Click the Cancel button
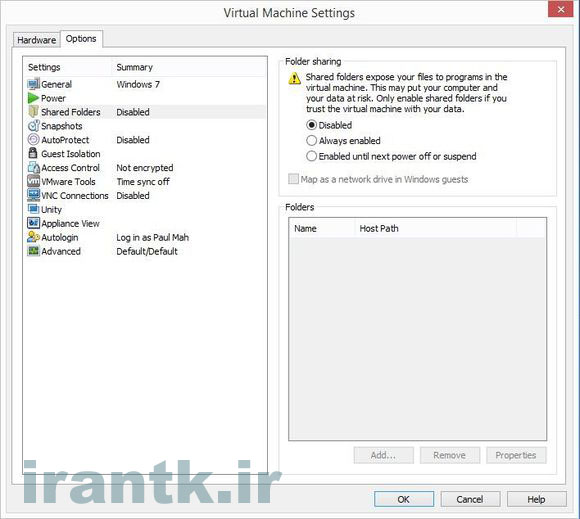This screenshot has width=580, height=519. click(x=470, y=499)
